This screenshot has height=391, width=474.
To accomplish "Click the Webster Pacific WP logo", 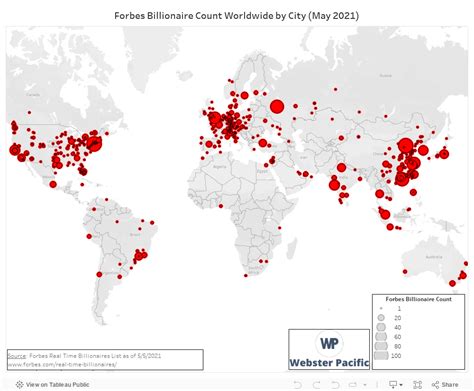I will click(x=329, y=343).
